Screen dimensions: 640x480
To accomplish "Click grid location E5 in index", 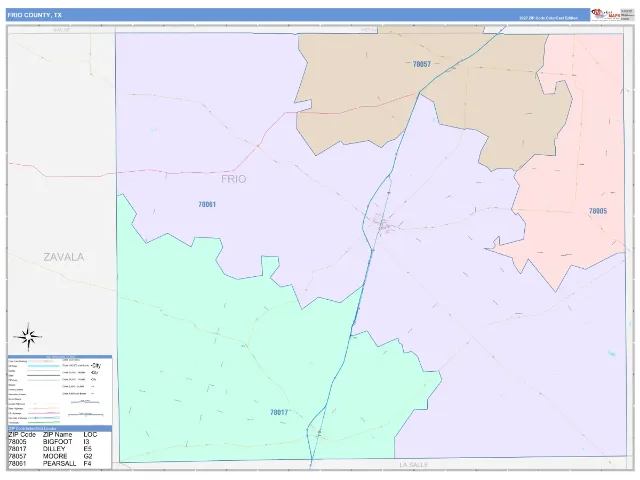I will 87,449.
